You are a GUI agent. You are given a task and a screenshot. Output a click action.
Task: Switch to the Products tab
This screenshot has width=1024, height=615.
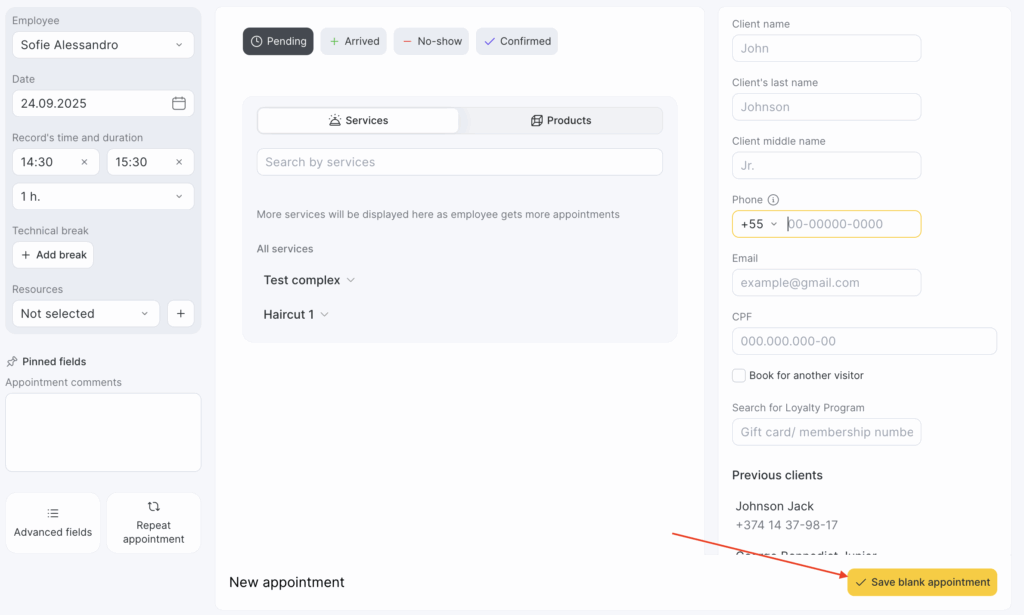click(561, 120)
